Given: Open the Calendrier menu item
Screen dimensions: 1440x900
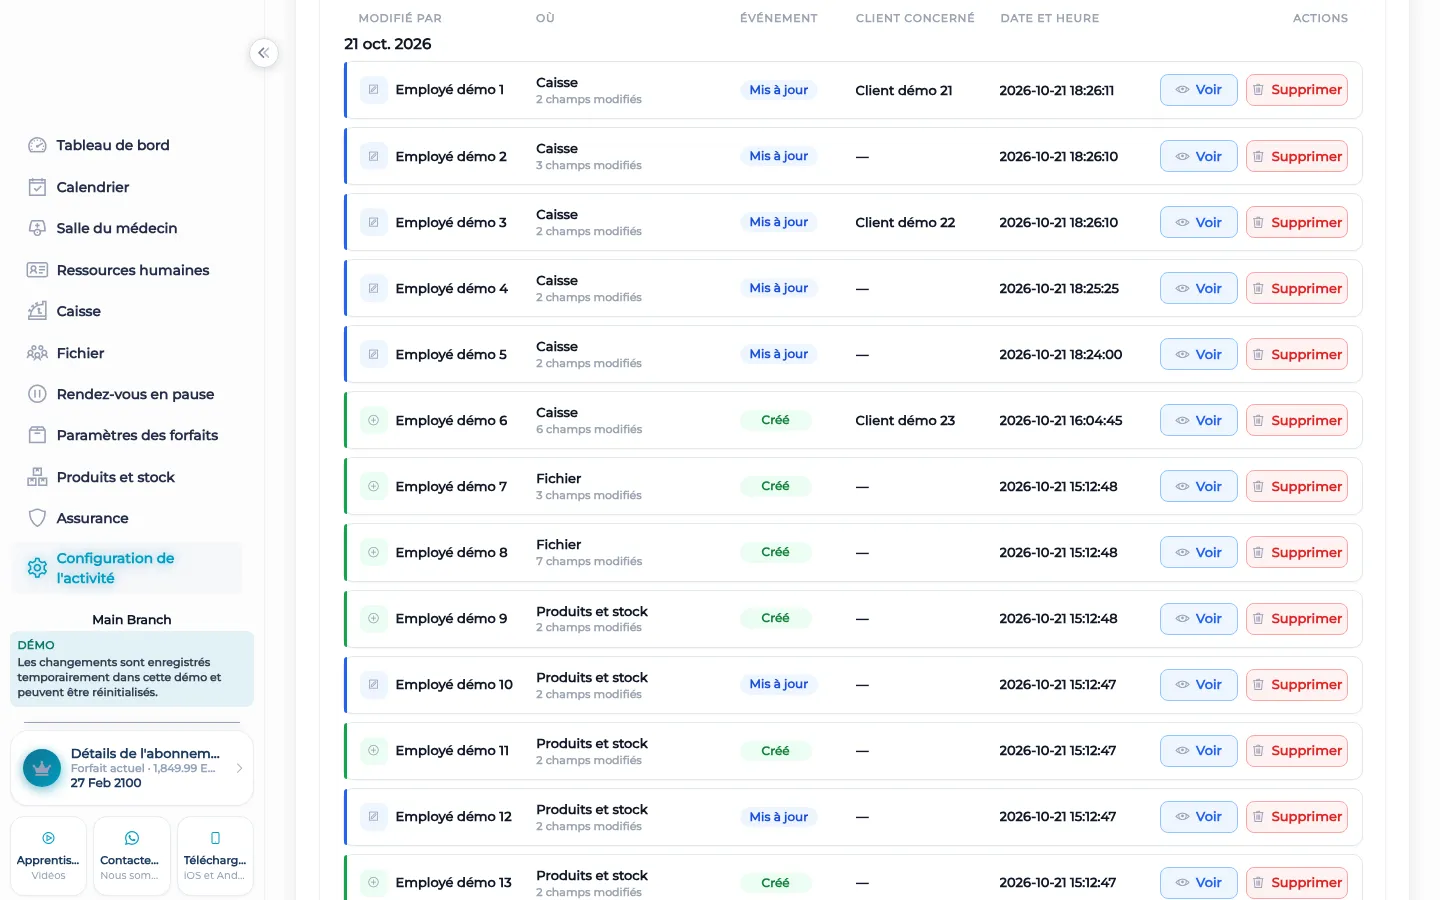Looking at the screenshot, I should (x=93, y=187).
